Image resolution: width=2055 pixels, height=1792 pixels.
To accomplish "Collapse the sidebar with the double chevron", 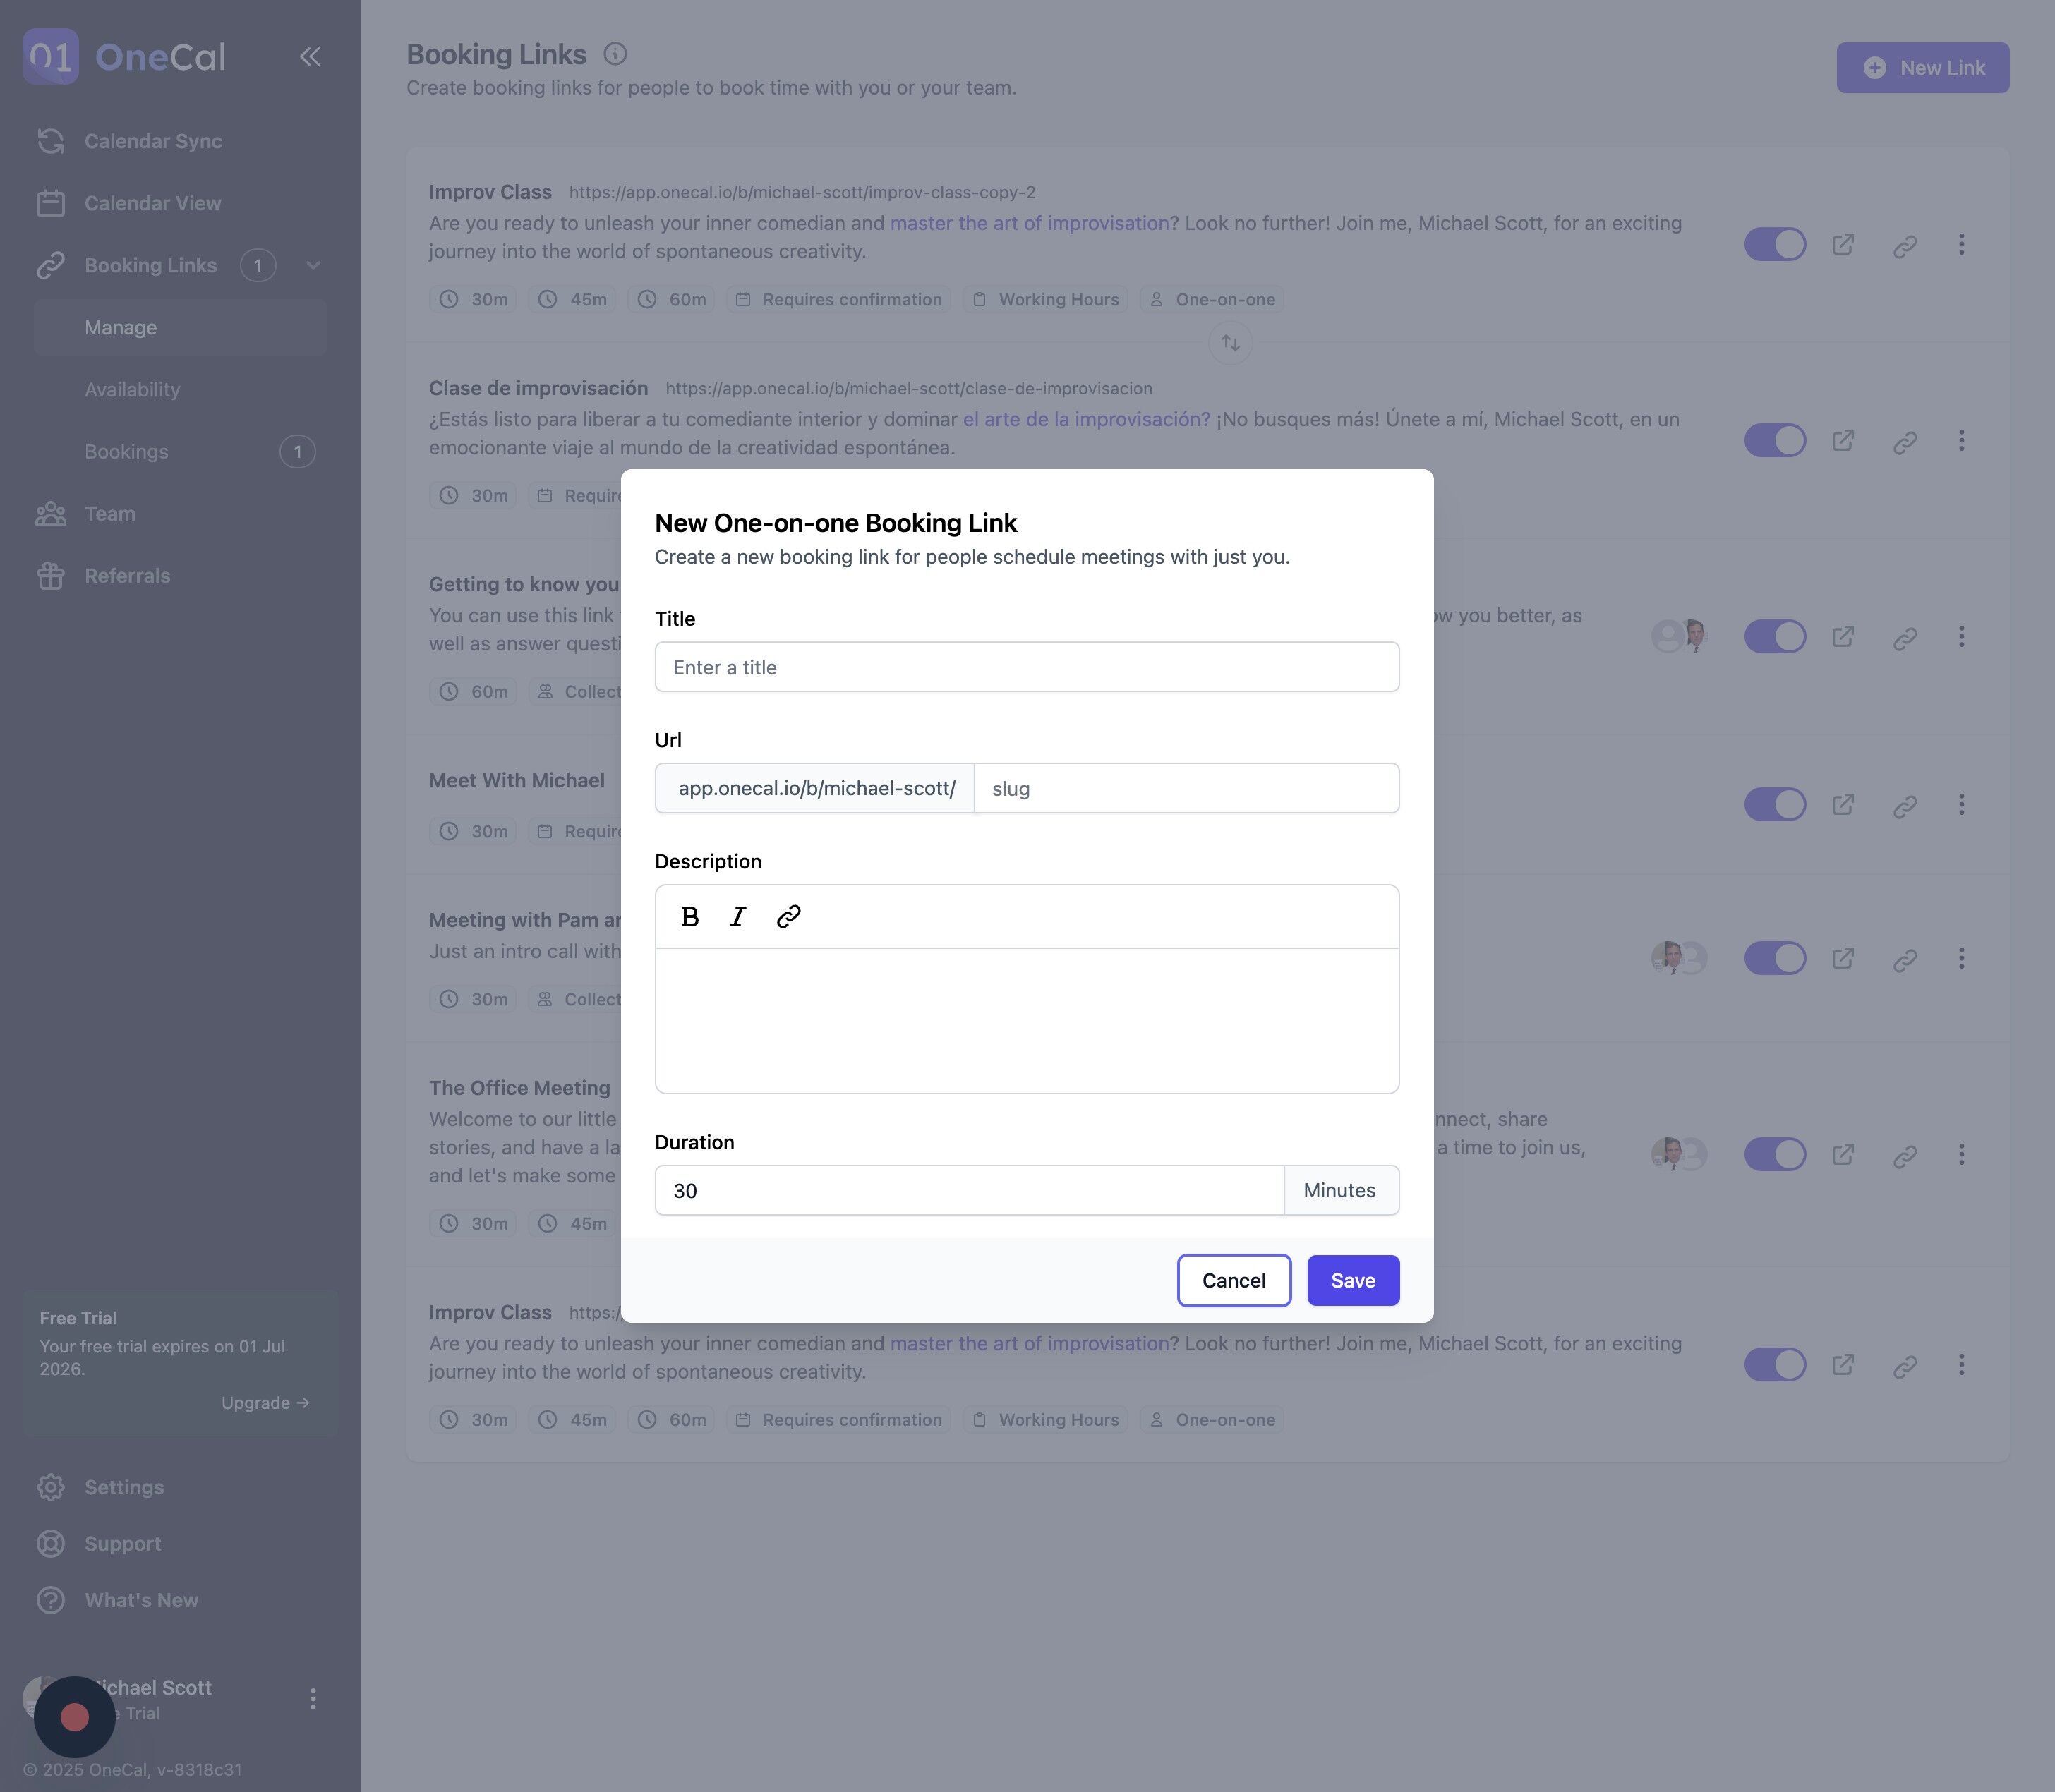I will point(310,57).
